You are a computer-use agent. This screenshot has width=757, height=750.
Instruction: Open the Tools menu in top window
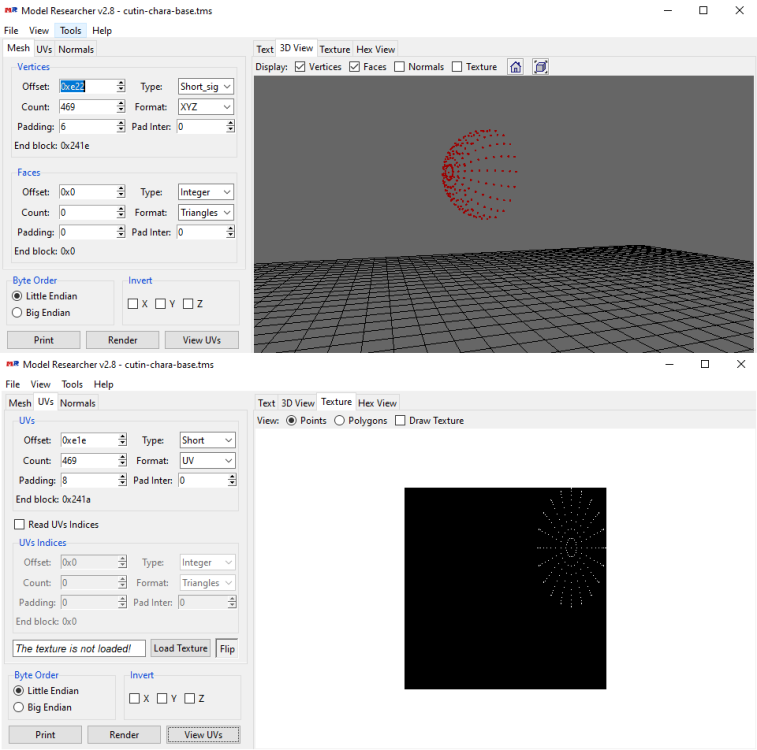coord(70,30)
